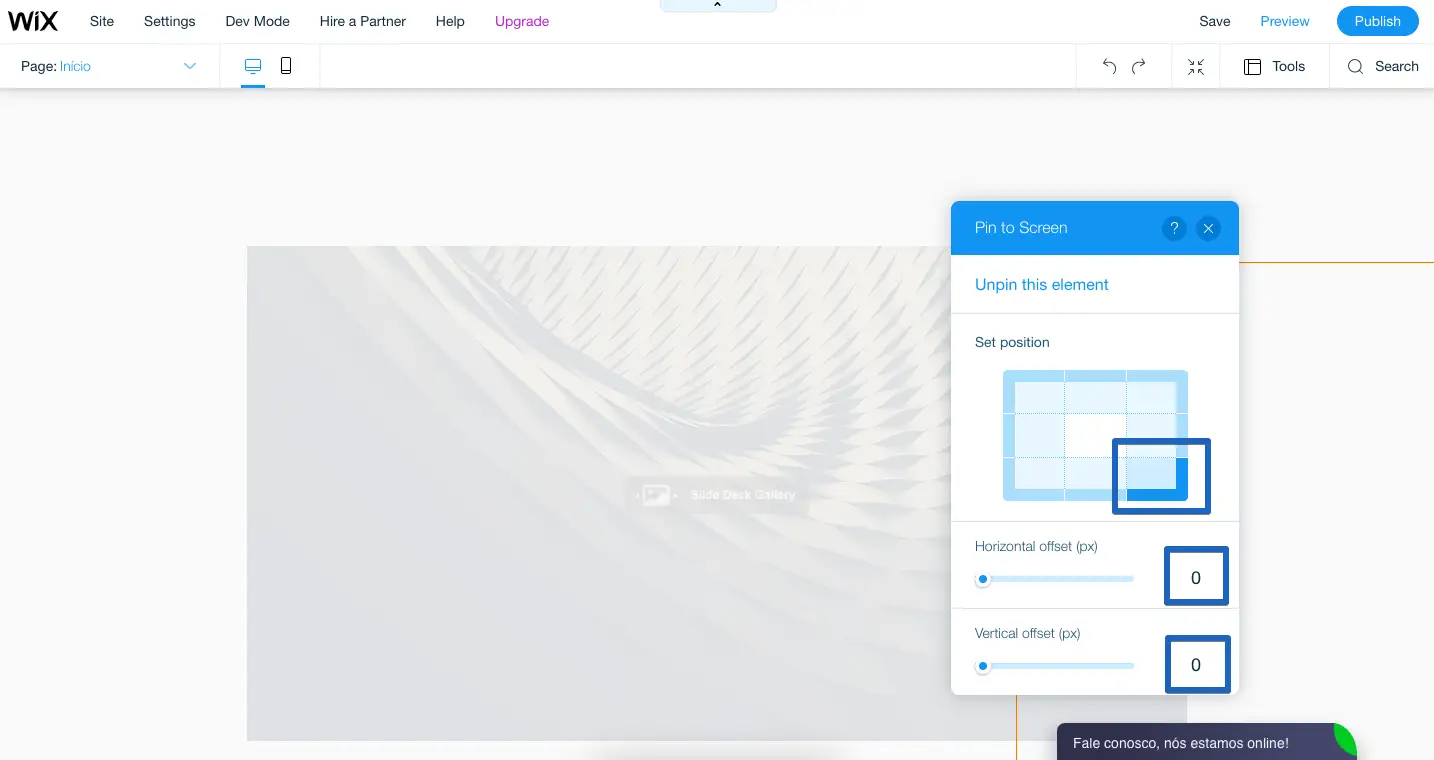The width and height of the screenshot is (1434, 760).
Task: Open the Tools panel
Action: click(x=1274, y=66)
